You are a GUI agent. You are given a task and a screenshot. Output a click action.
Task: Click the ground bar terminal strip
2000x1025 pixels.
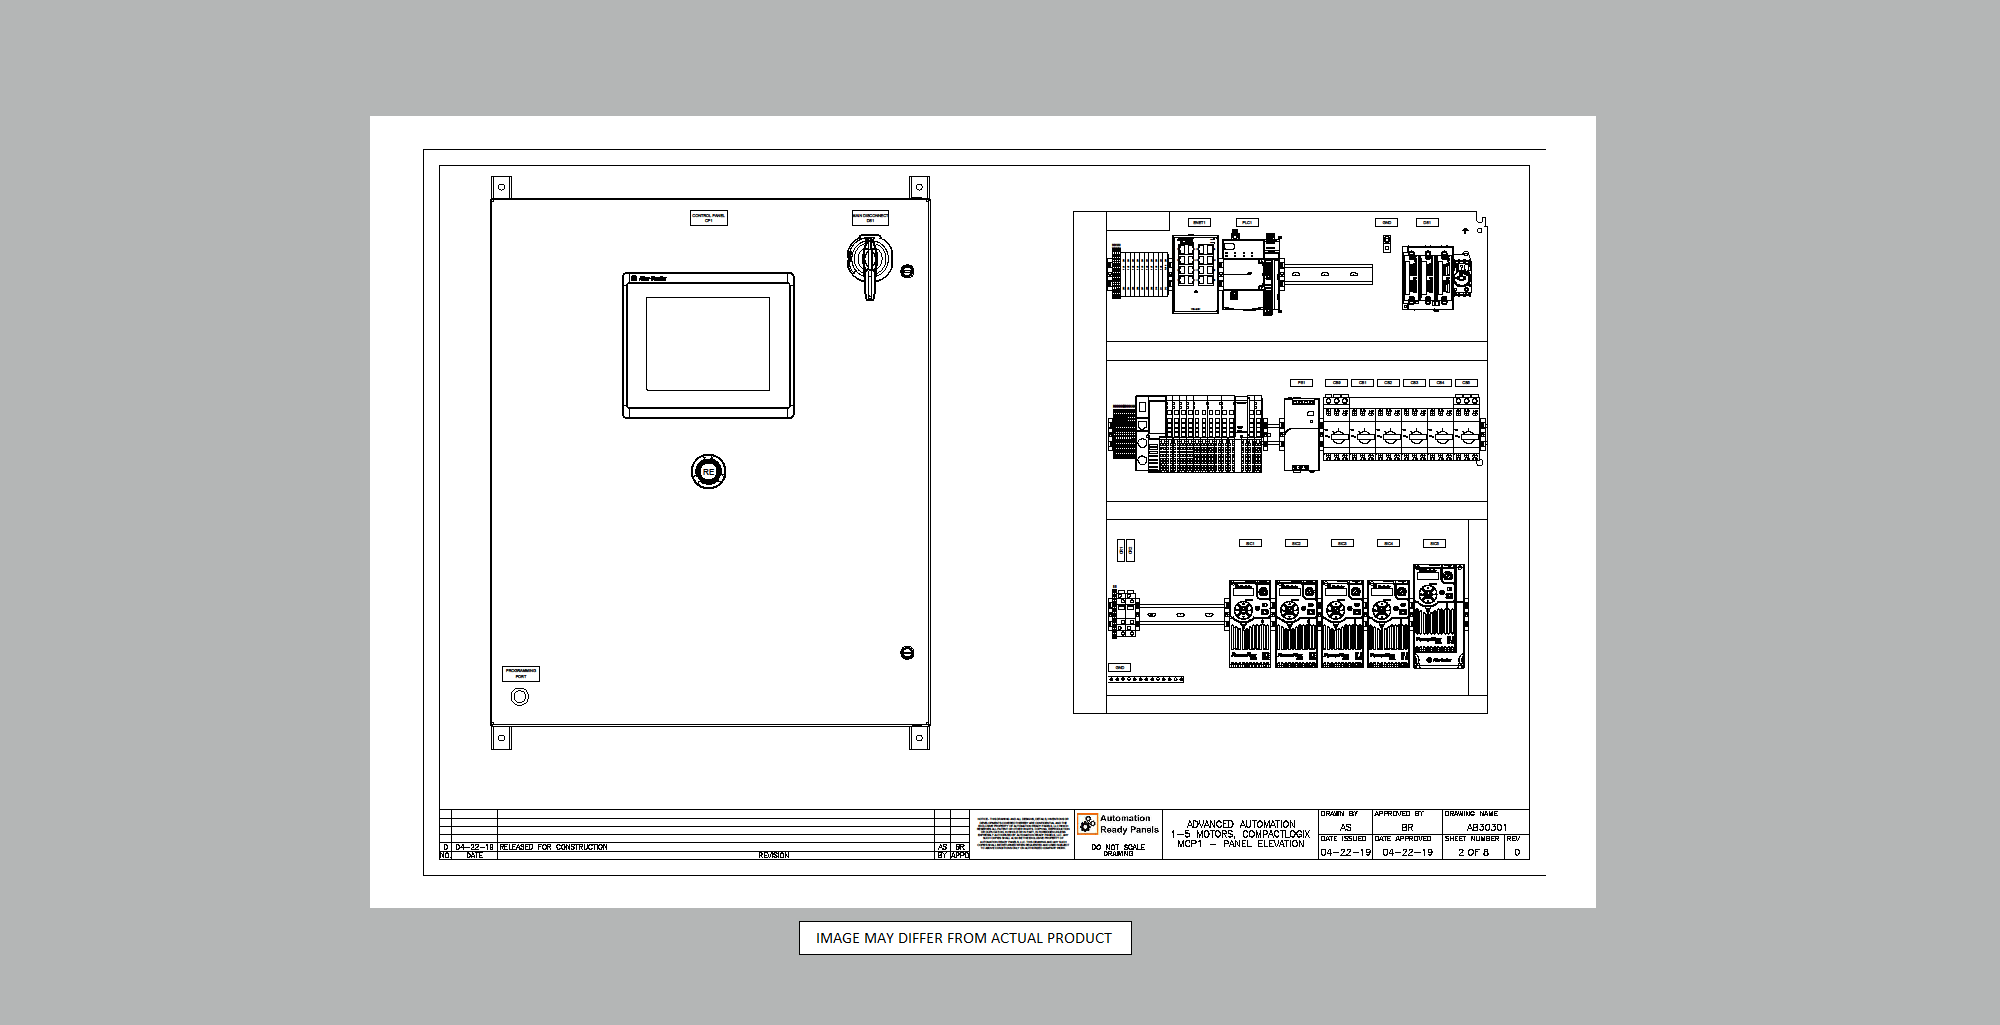pyautogui.click(x=1146, y=680)
